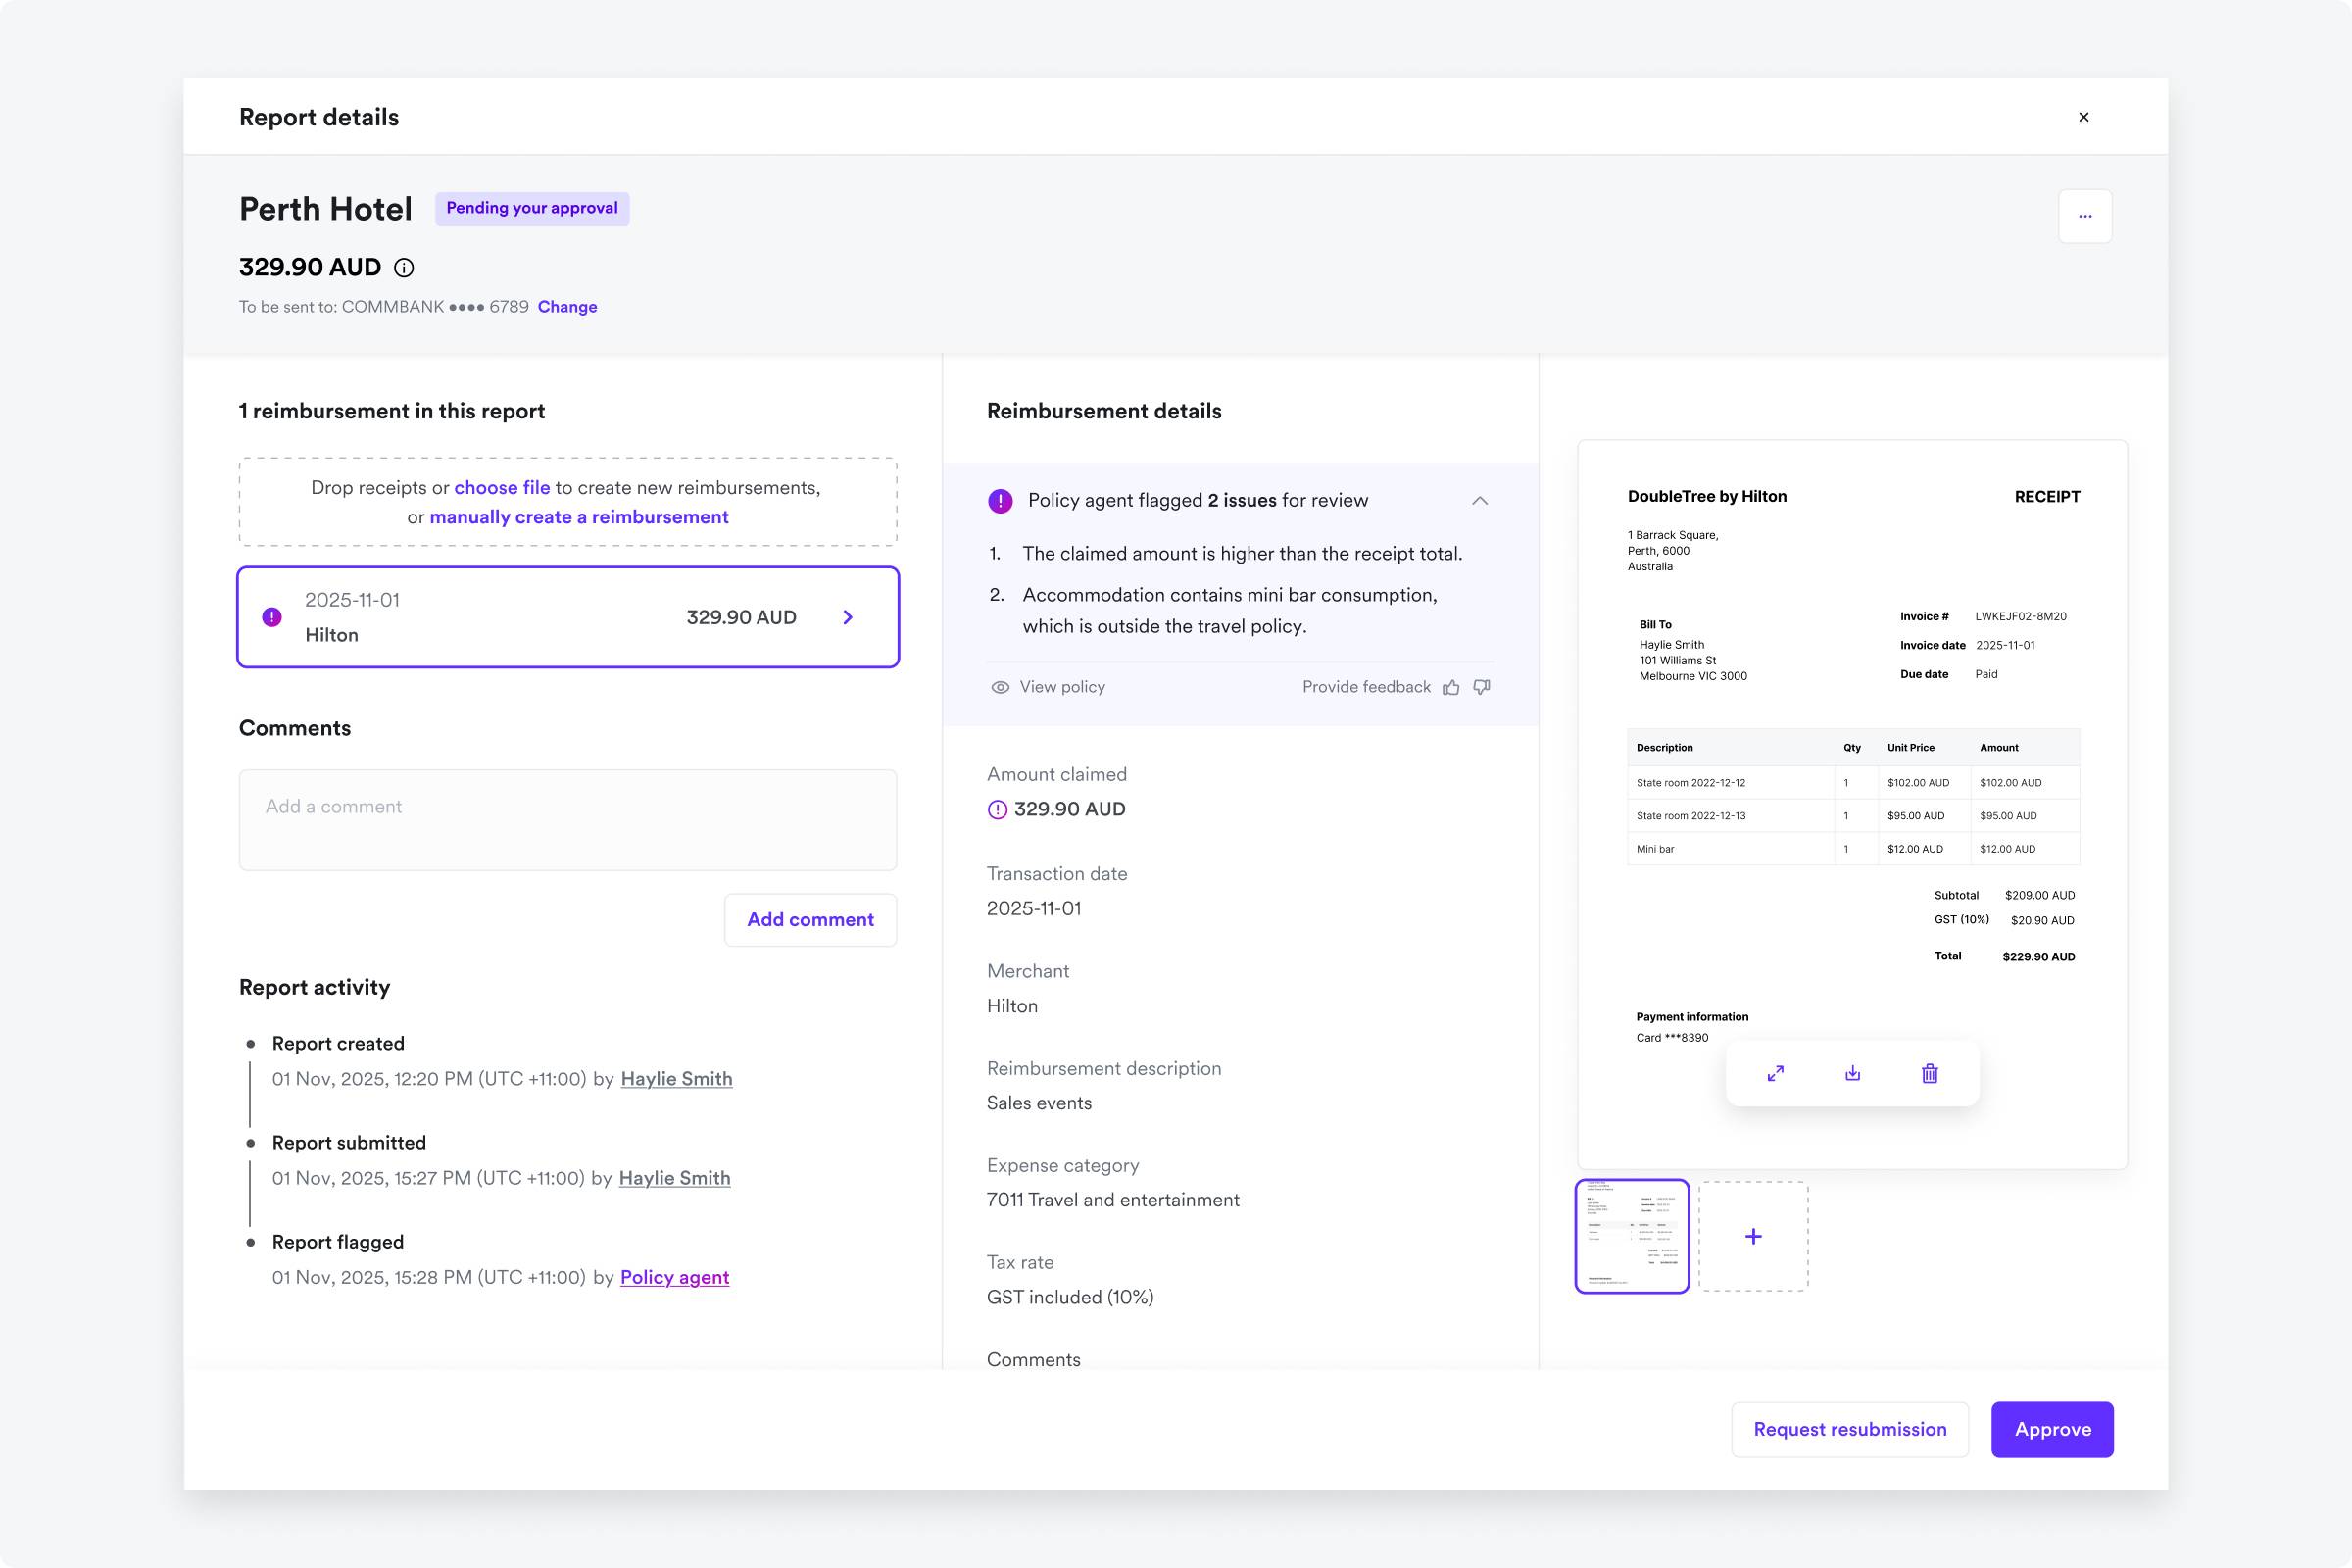The width and height of the screenshot is (2352, 1568).
Task: Open the three-dot more options menu
Action: (2084, 216)
